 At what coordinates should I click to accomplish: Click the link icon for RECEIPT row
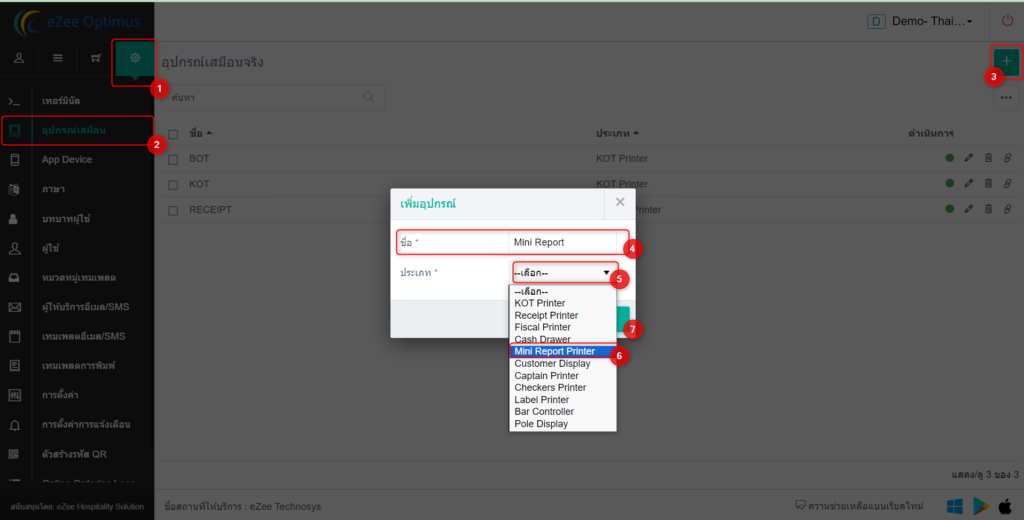1007,209
